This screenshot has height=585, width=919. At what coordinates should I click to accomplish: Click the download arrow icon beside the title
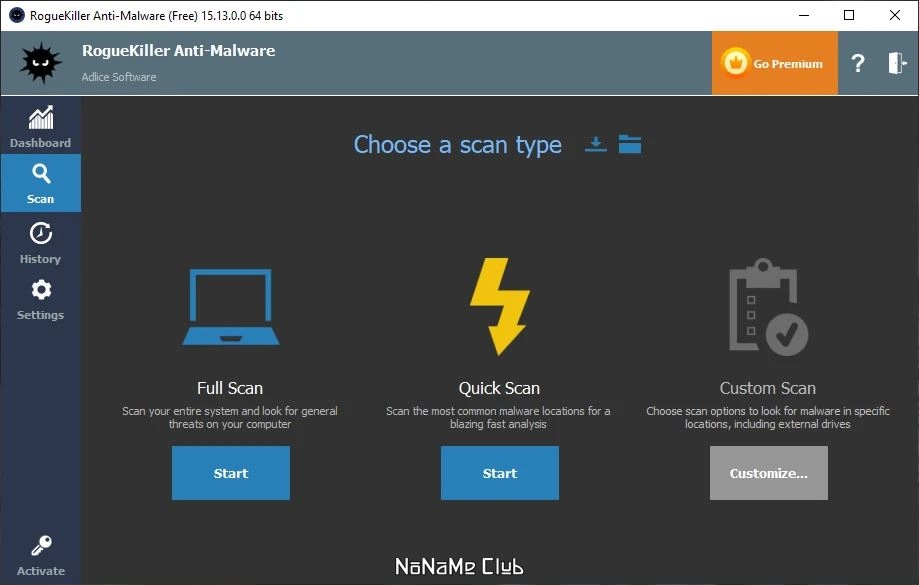595,144
